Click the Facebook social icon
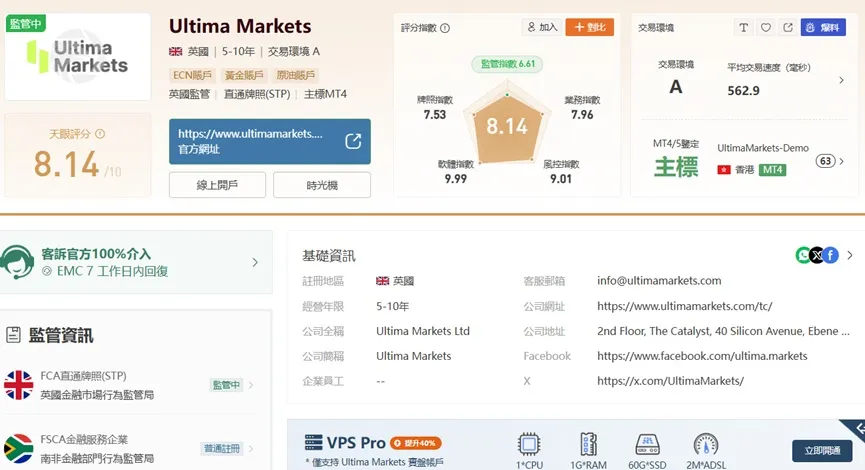The height and width of the screenshot is (470, 865). coord(830,255)
